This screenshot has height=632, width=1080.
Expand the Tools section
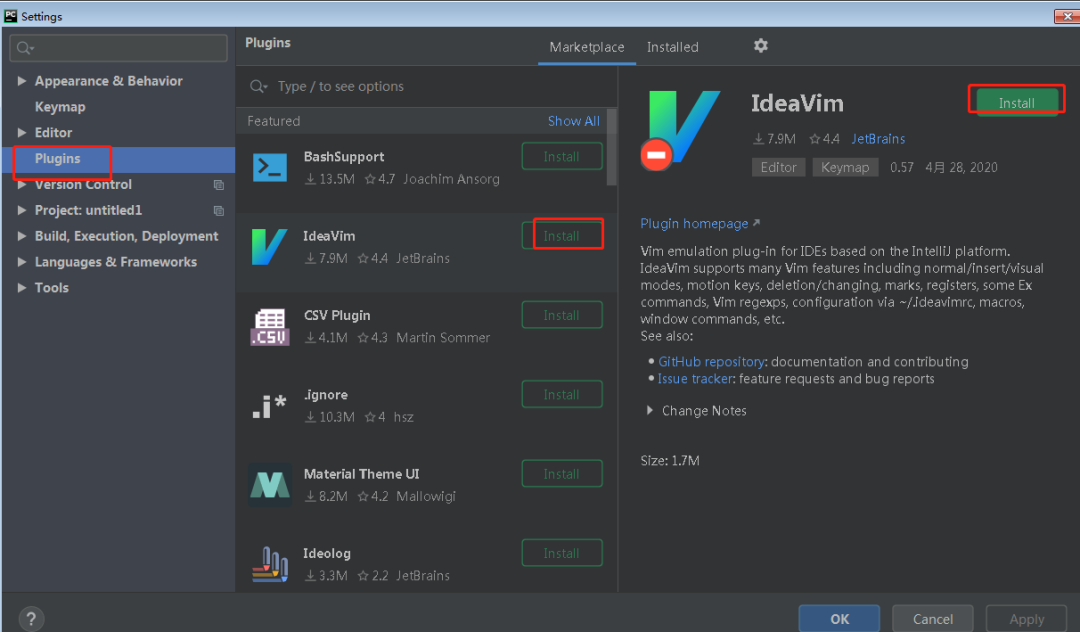[x=24, y=287]
